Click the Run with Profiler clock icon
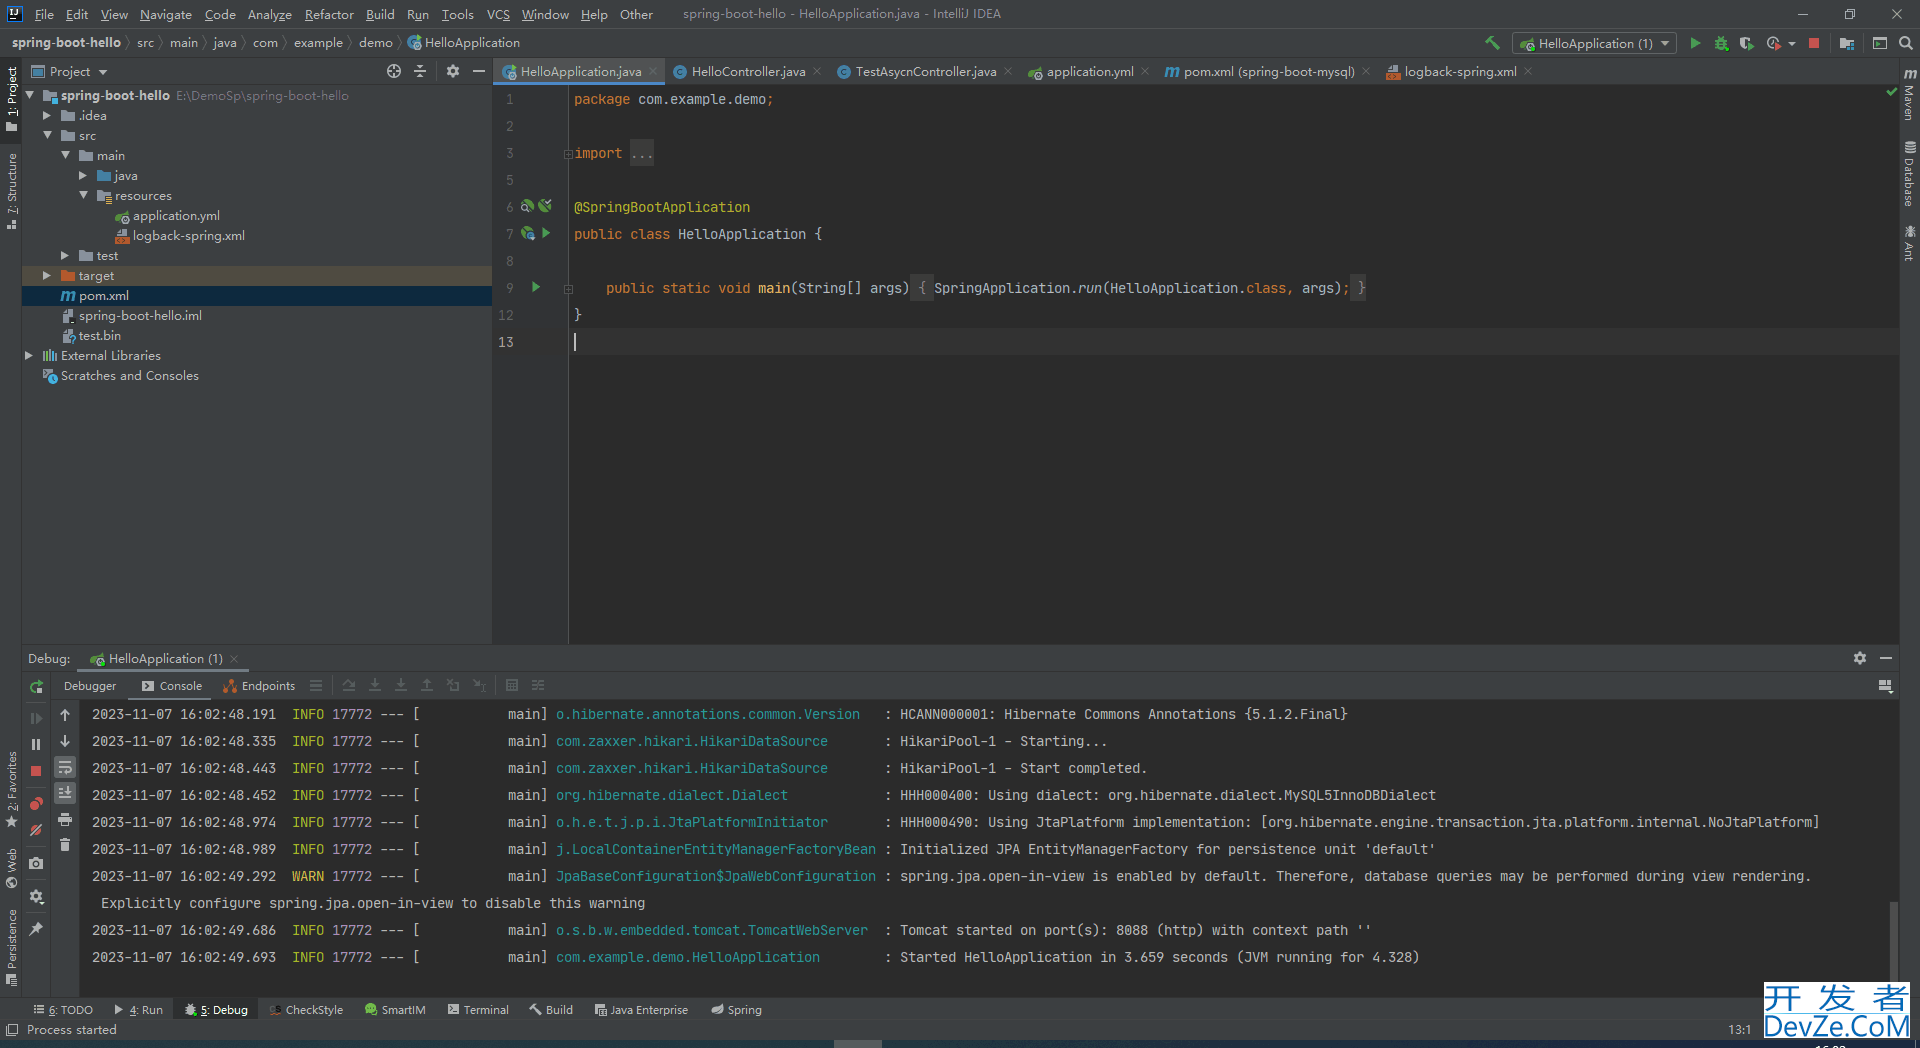The image size is (1920, 1048). click(1774, 43)
